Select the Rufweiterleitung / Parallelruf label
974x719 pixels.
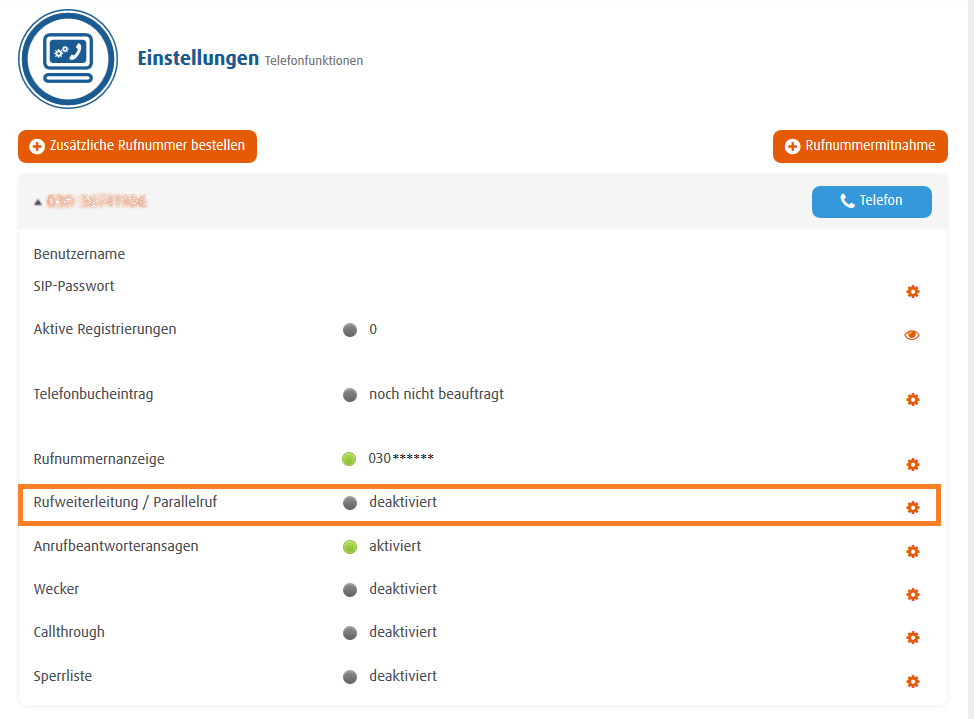[x=125, y=503]
